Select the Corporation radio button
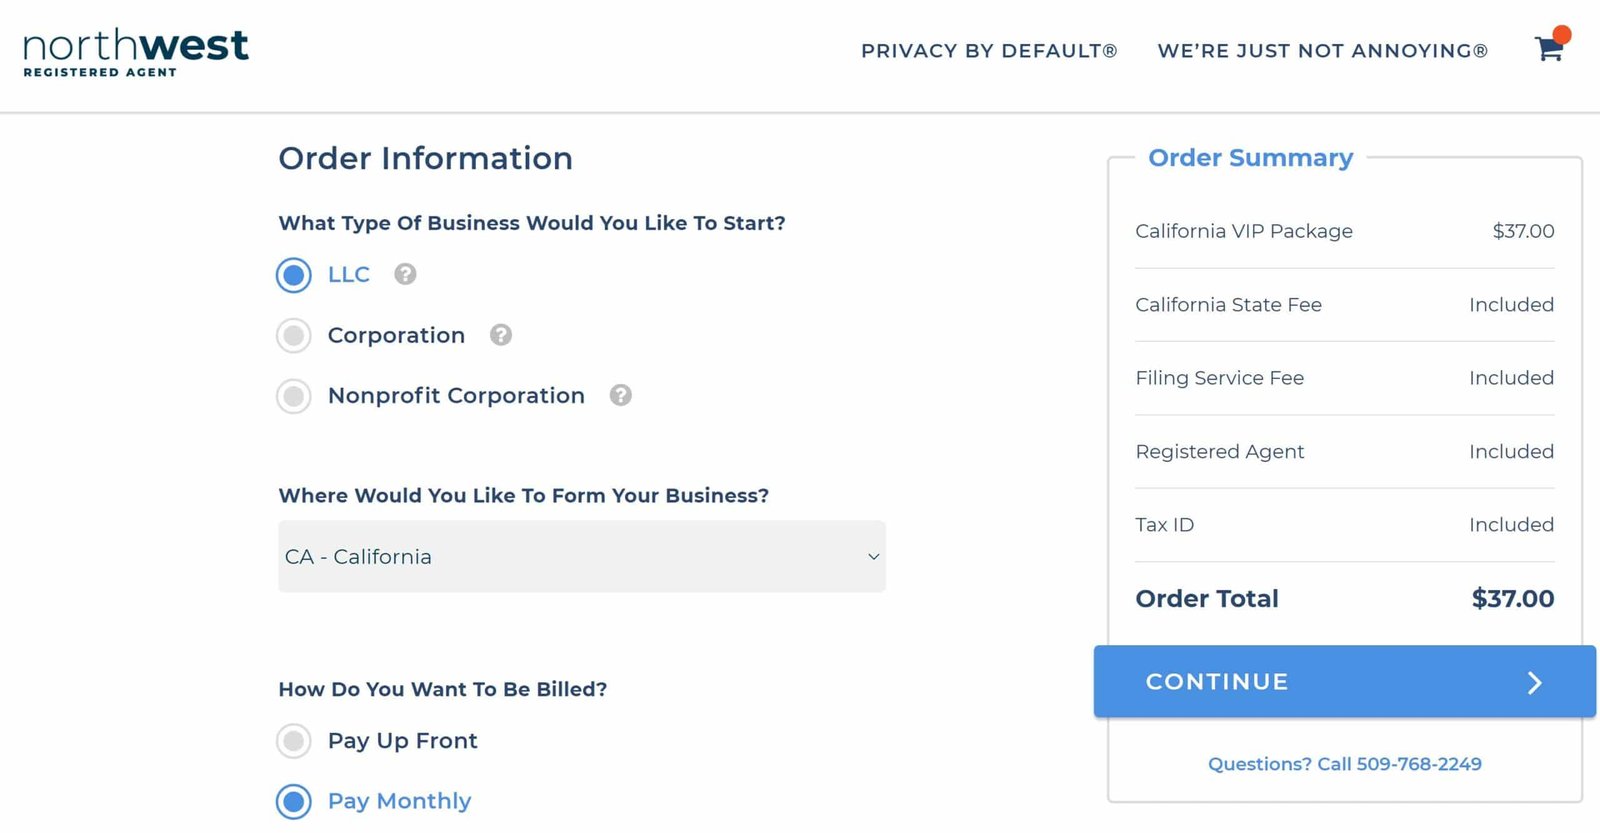The image size is (1600, 833). [x=294, y=336]
